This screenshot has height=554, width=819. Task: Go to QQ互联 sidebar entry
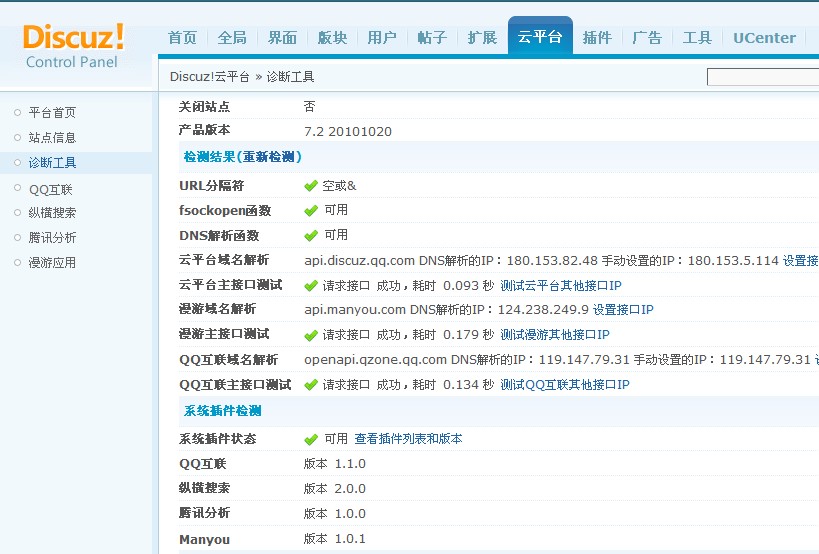pyautogui.click(x=50, y=189)
